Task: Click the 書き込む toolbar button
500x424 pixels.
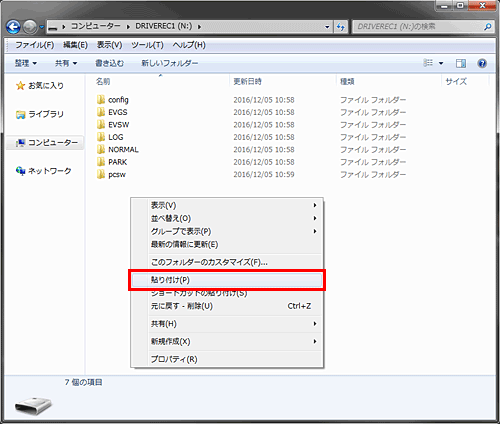Action: [x=110, y=63]
